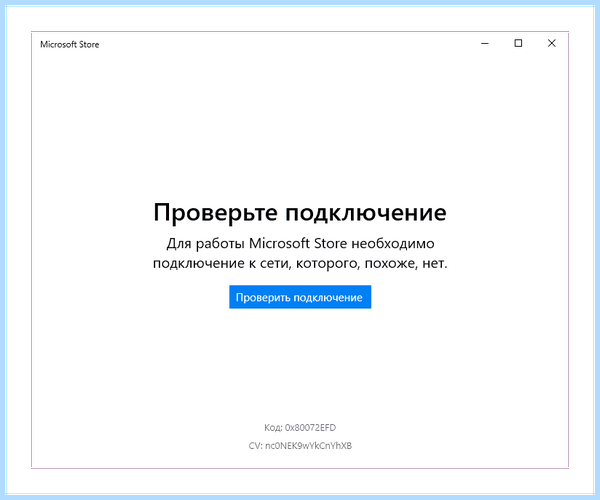The height and width of the screenshot is (500, 600).
Task: Click the "Microsoft Store" window title
Action: (70, 45)
